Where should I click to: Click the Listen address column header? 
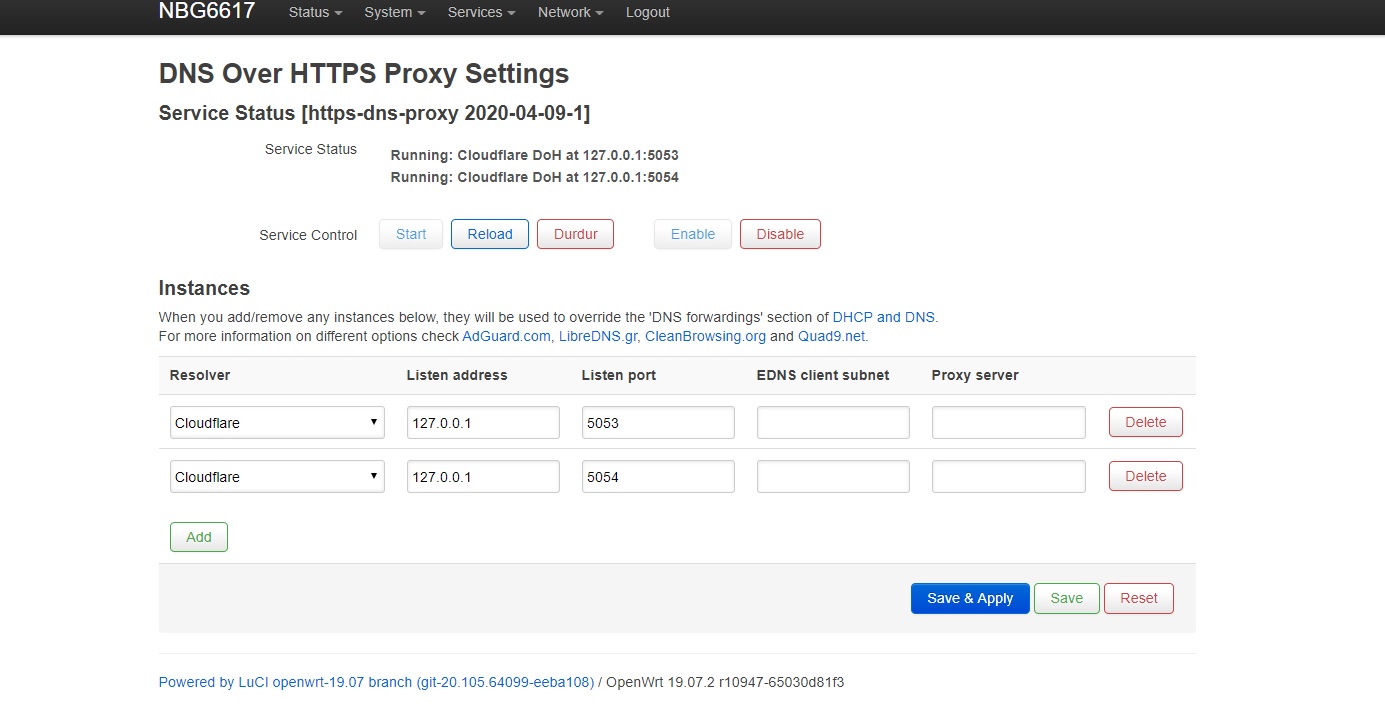click(457, 375)
